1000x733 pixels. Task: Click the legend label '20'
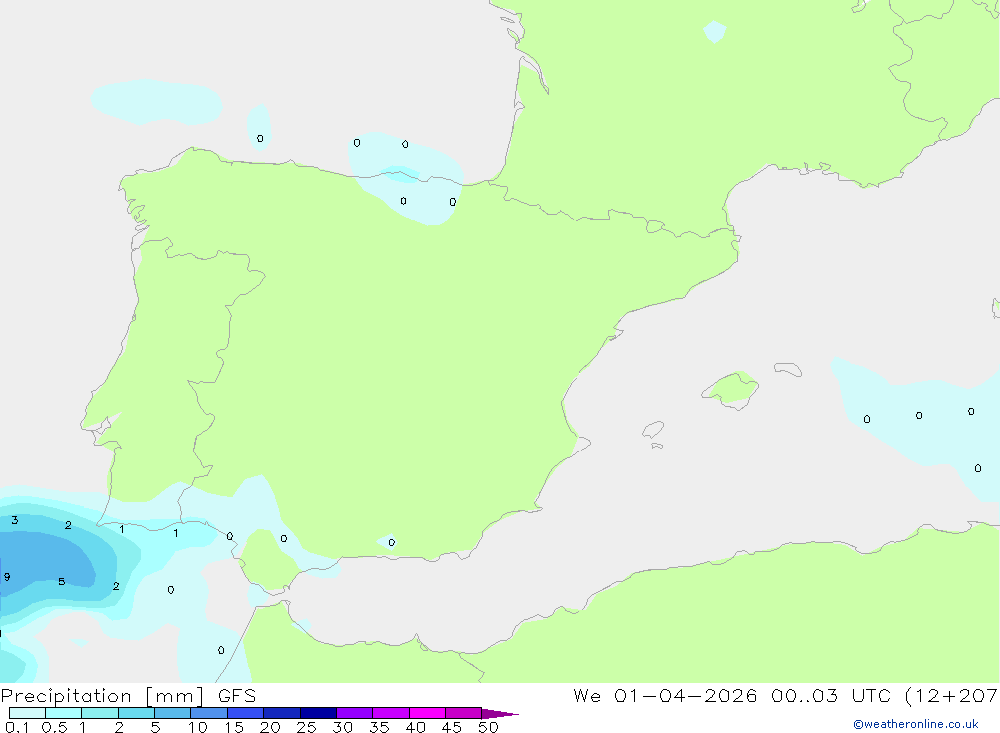(x=270, y=727)
